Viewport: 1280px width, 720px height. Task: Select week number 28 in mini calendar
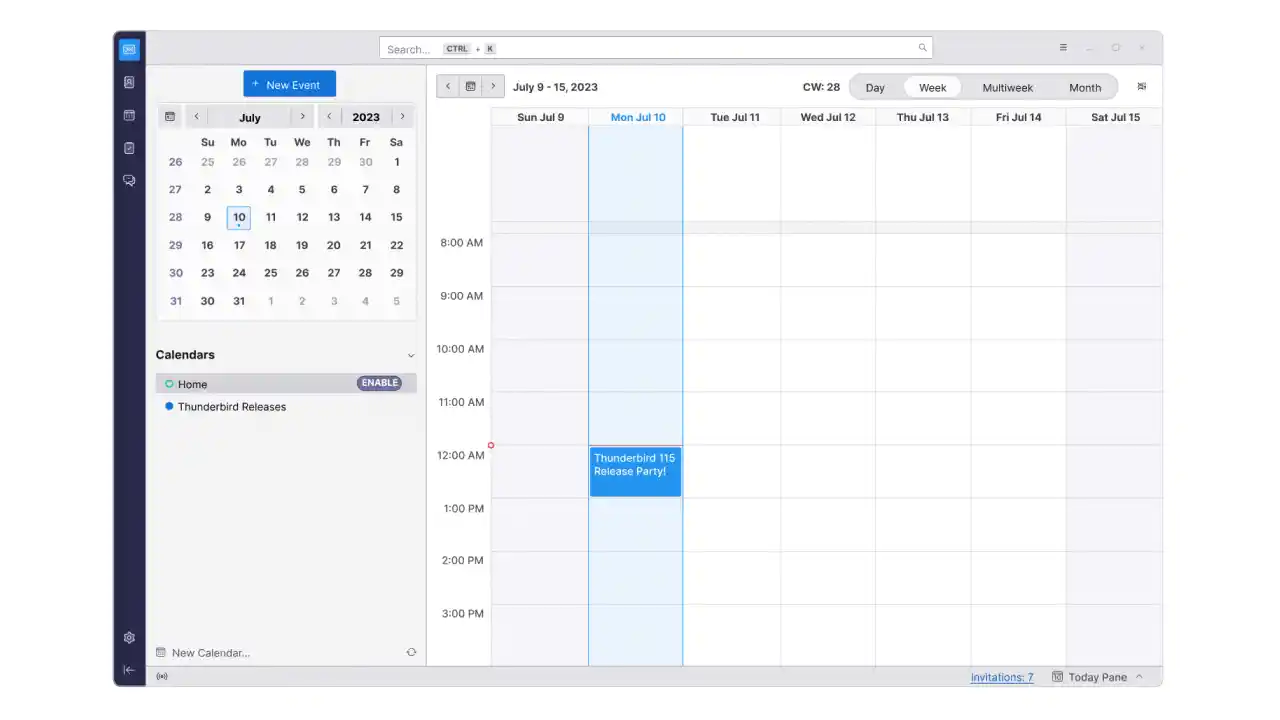175,217
